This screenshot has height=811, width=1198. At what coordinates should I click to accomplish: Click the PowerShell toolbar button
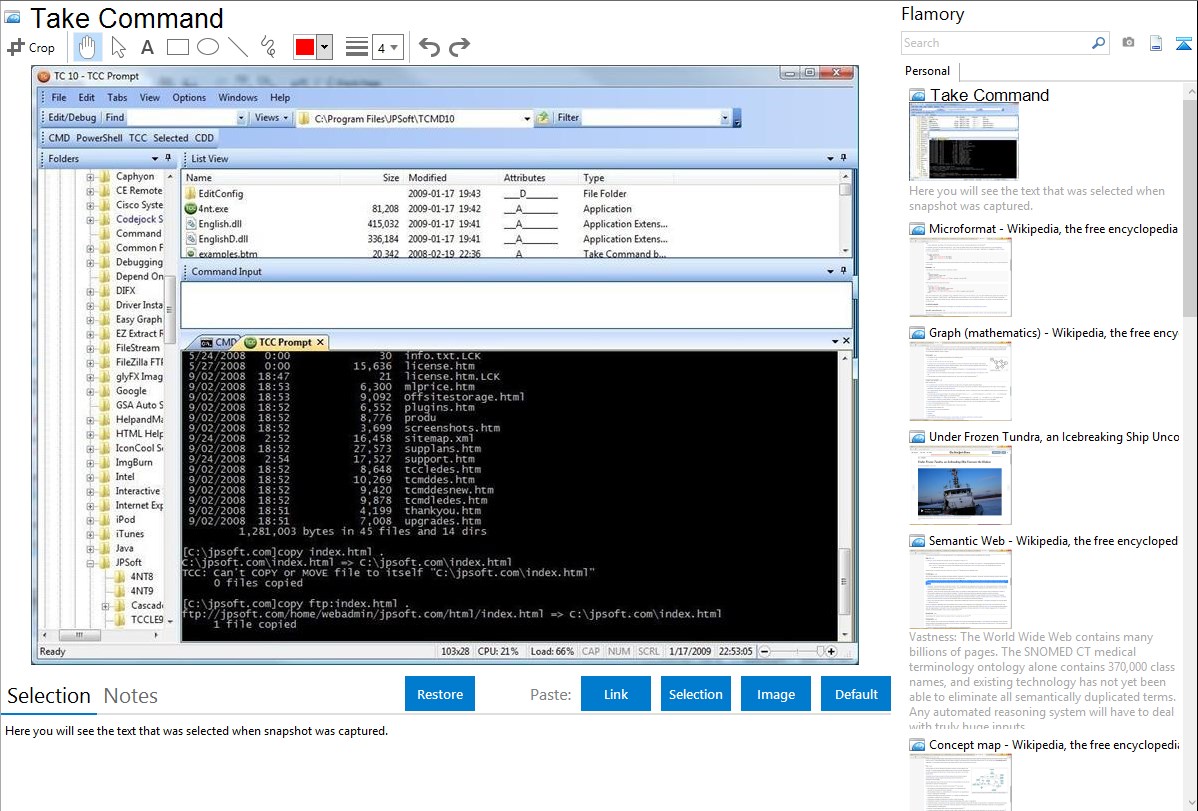(99, 138)
